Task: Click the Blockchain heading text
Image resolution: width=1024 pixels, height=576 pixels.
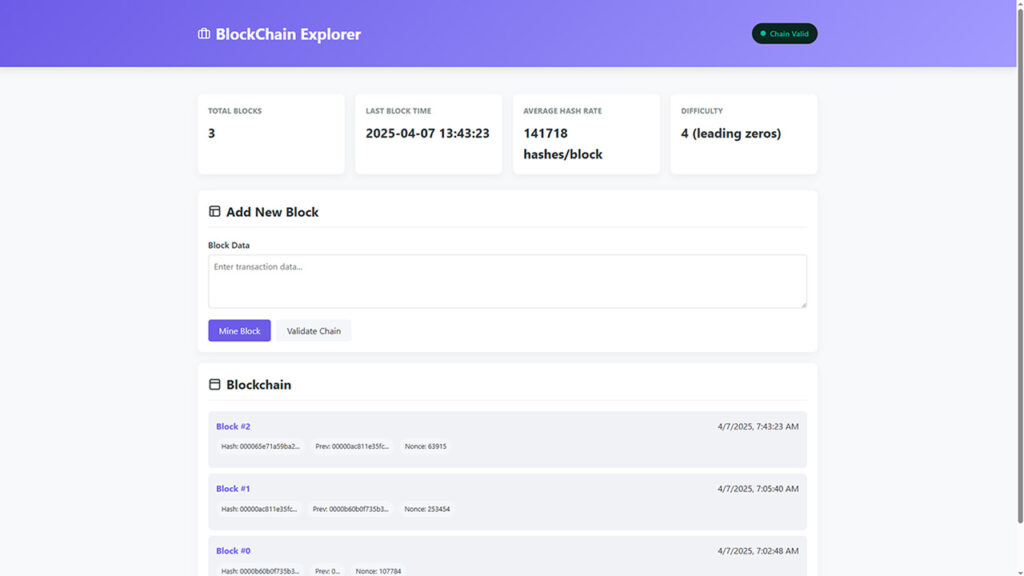Action: click(259, 385)
